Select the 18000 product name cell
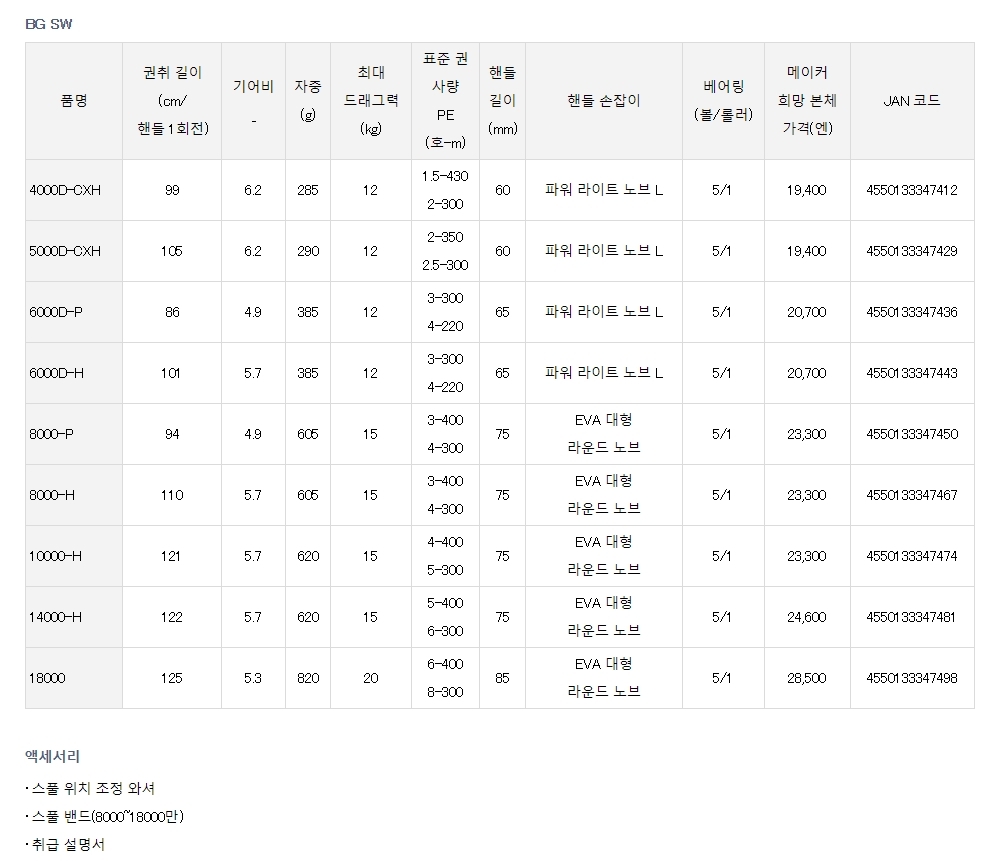This screenshot has height=861, width=1003. click(x=47, y=678)
